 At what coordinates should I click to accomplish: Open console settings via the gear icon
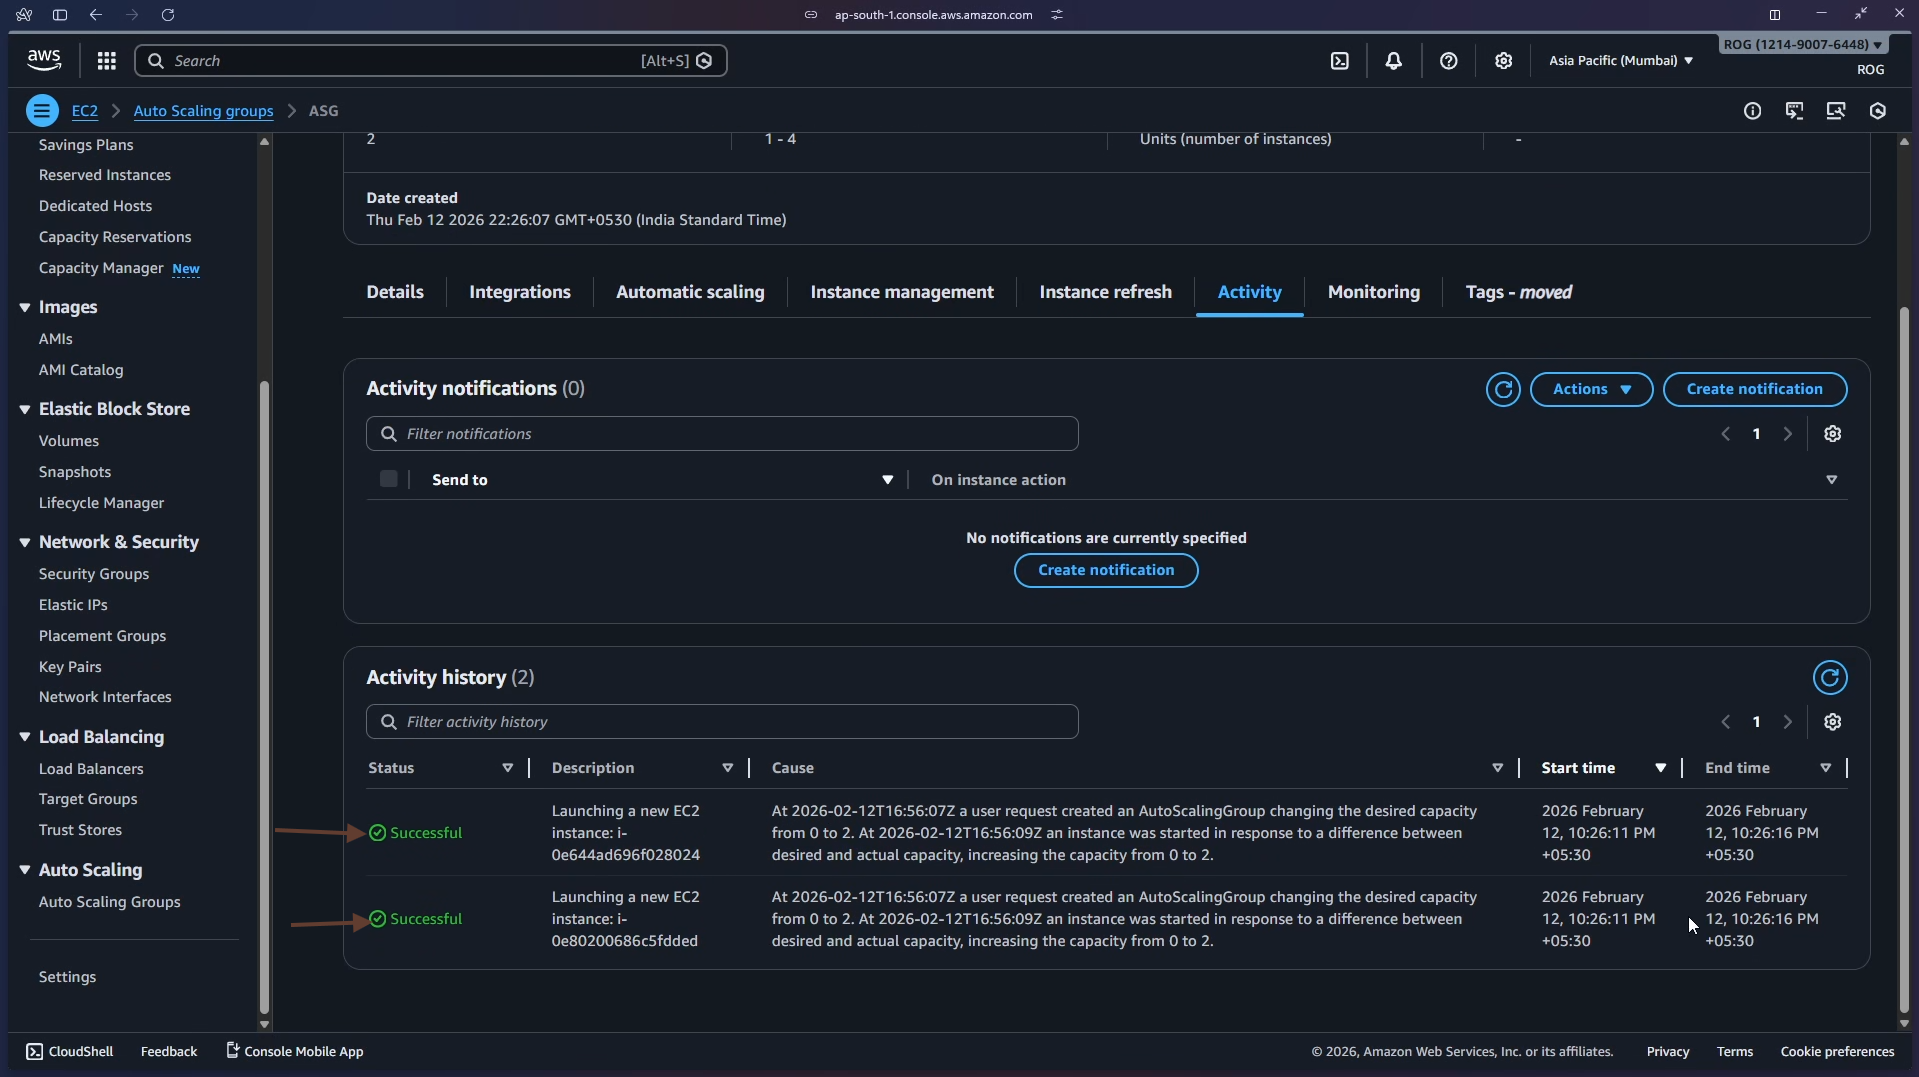pos(1504,60)
